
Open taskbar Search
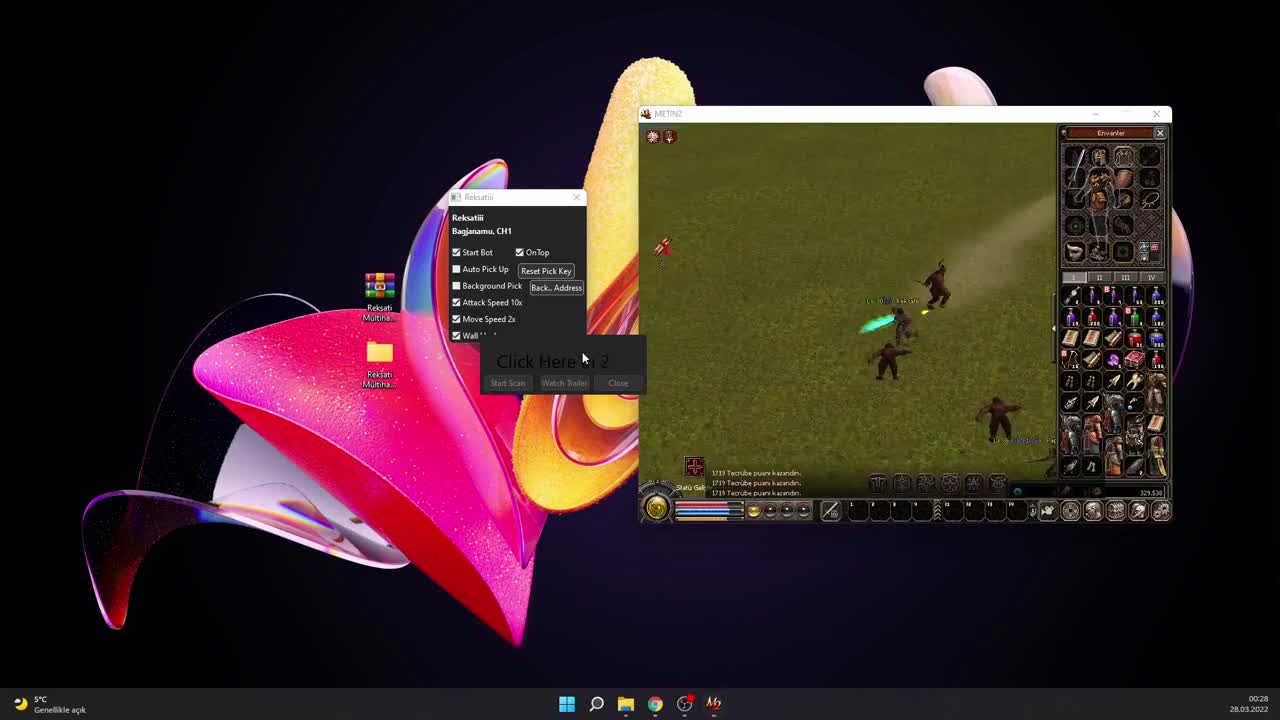[x=596, y=704]
